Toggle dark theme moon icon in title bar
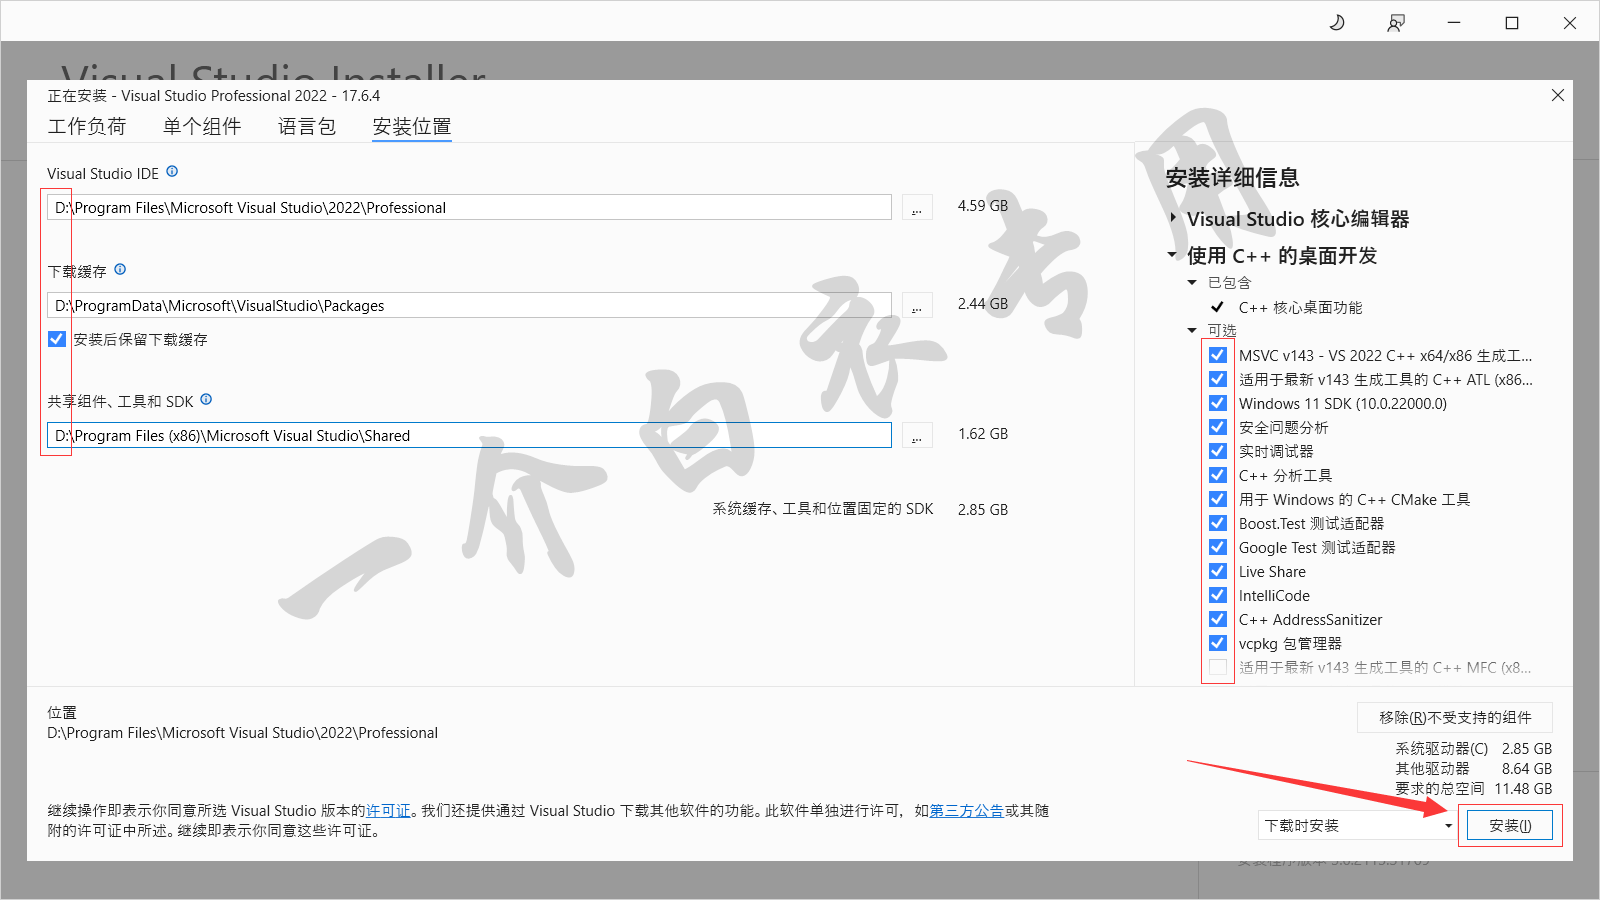Viewport: 1600px width, 900px height. point(1337,22)
